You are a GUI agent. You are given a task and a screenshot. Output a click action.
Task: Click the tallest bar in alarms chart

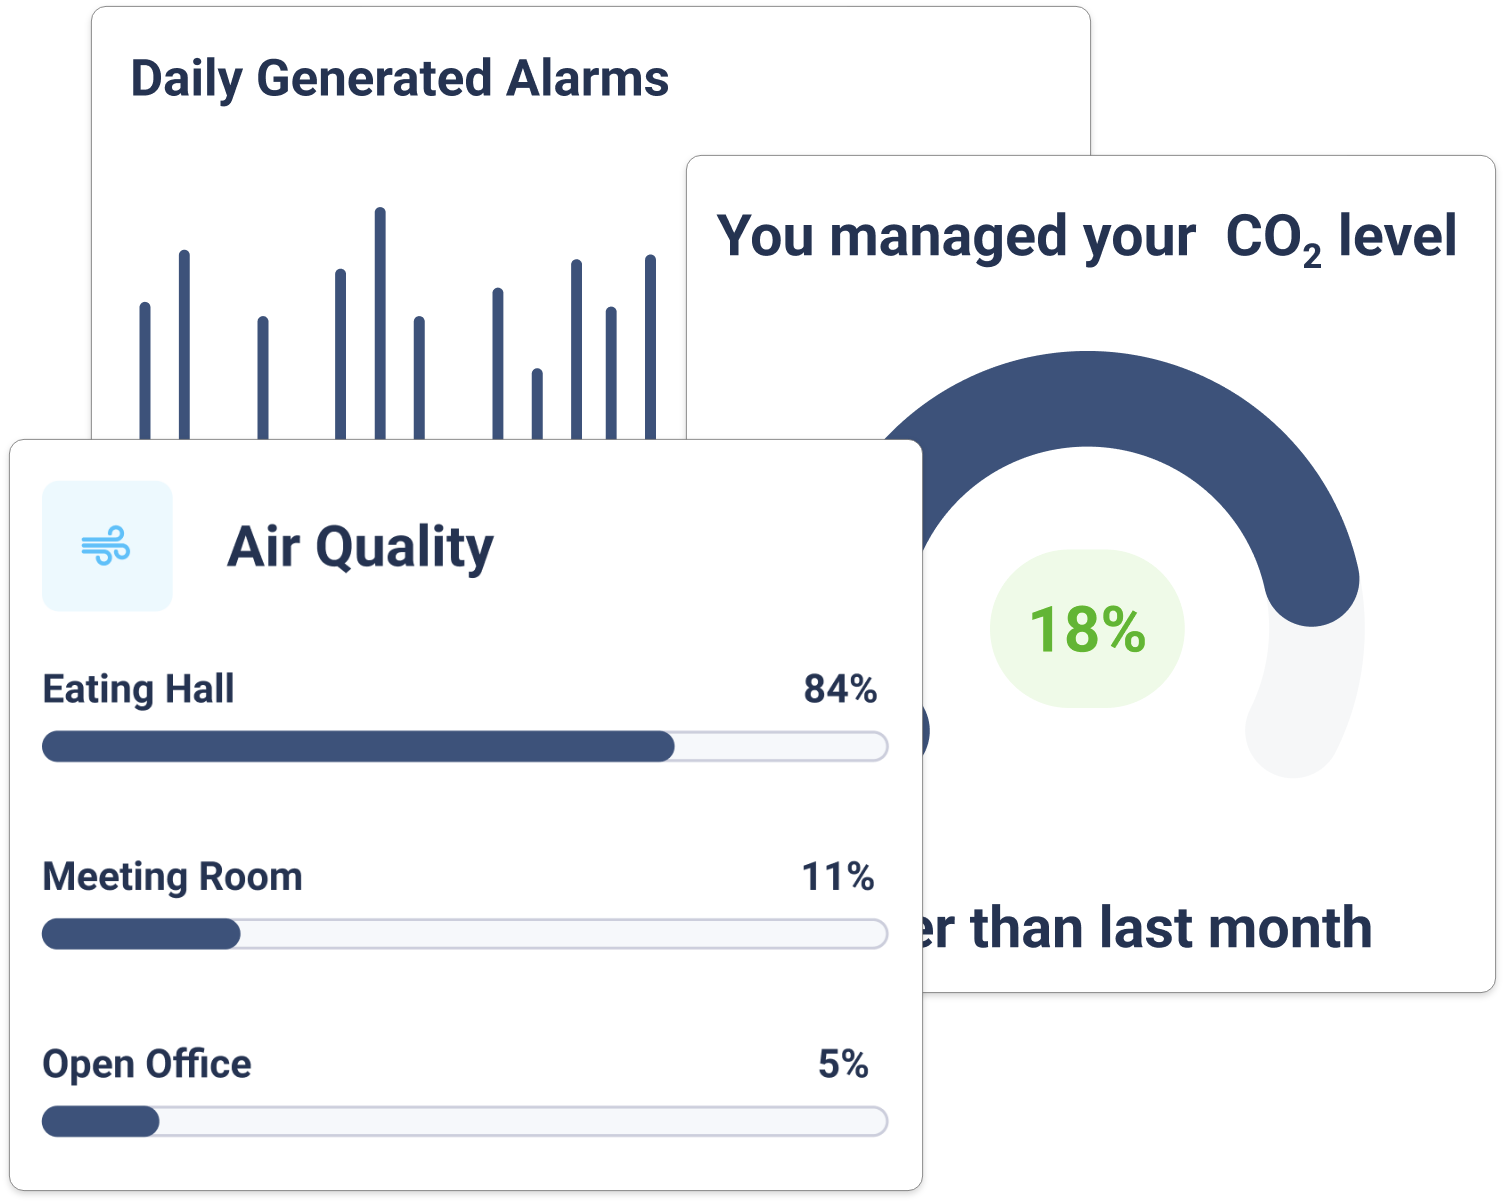tap(380, 322)
